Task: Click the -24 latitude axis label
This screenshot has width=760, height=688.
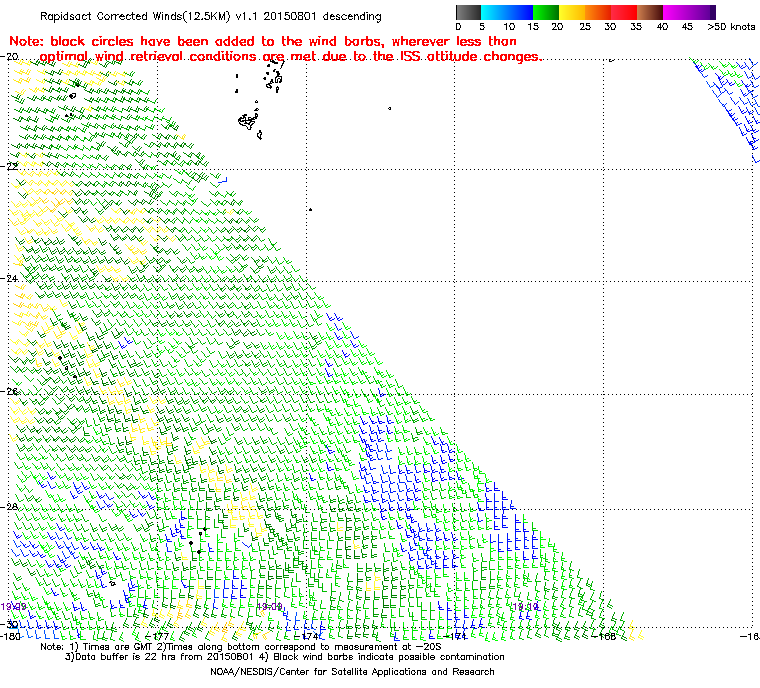Action: 9,279
